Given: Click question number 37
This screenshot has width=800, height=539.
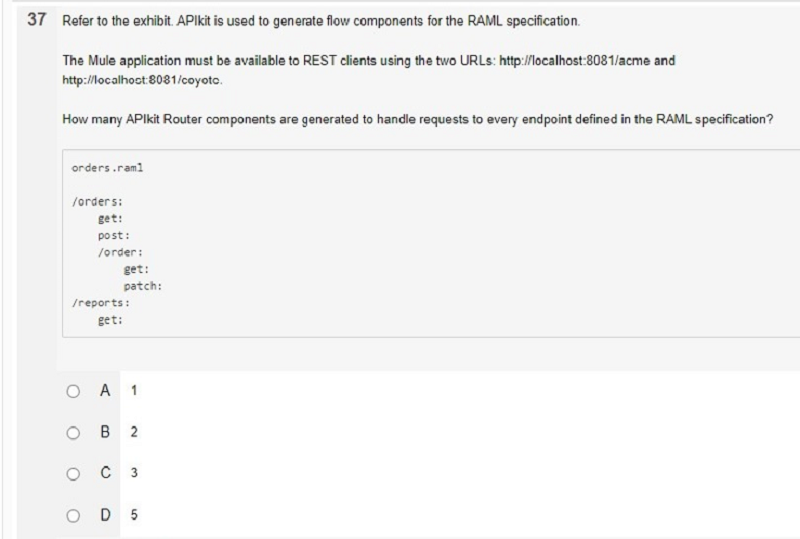Looking at the screenshot, I should click(37, 19).
